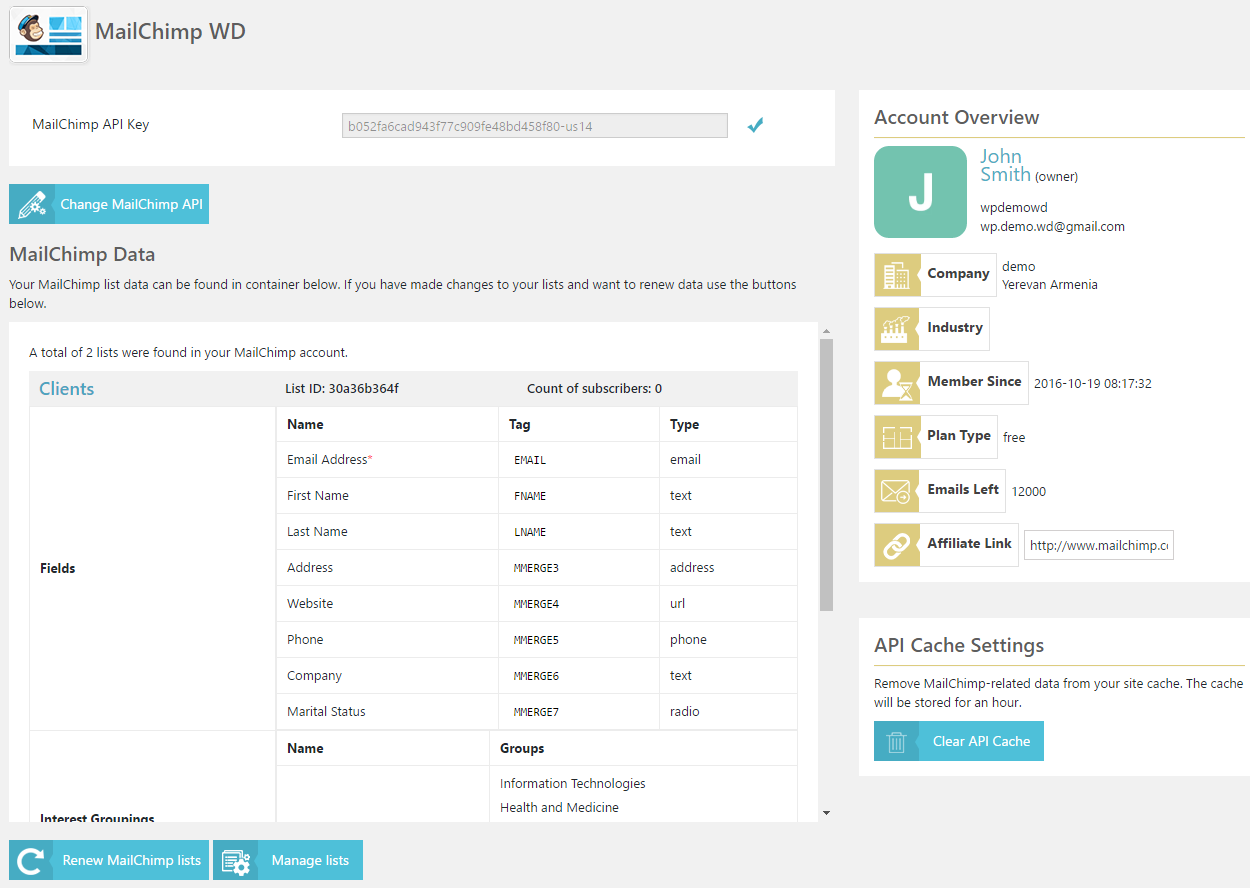This screenshot has height=888, width=1250.
Task: Click Health and Medicine group entry
Action: point(559,808)
